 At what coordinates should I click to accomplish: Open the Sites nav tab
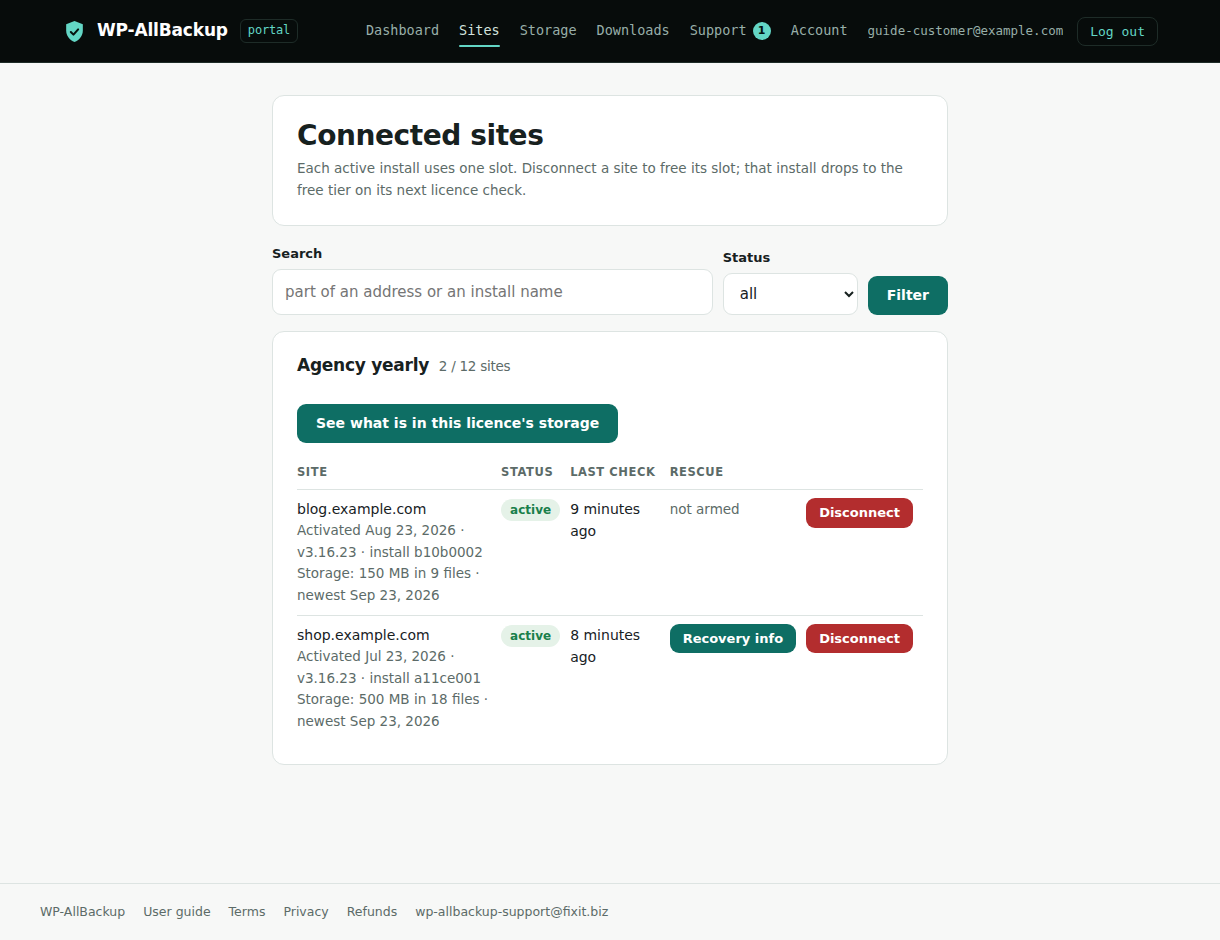[x=479, y=30]
